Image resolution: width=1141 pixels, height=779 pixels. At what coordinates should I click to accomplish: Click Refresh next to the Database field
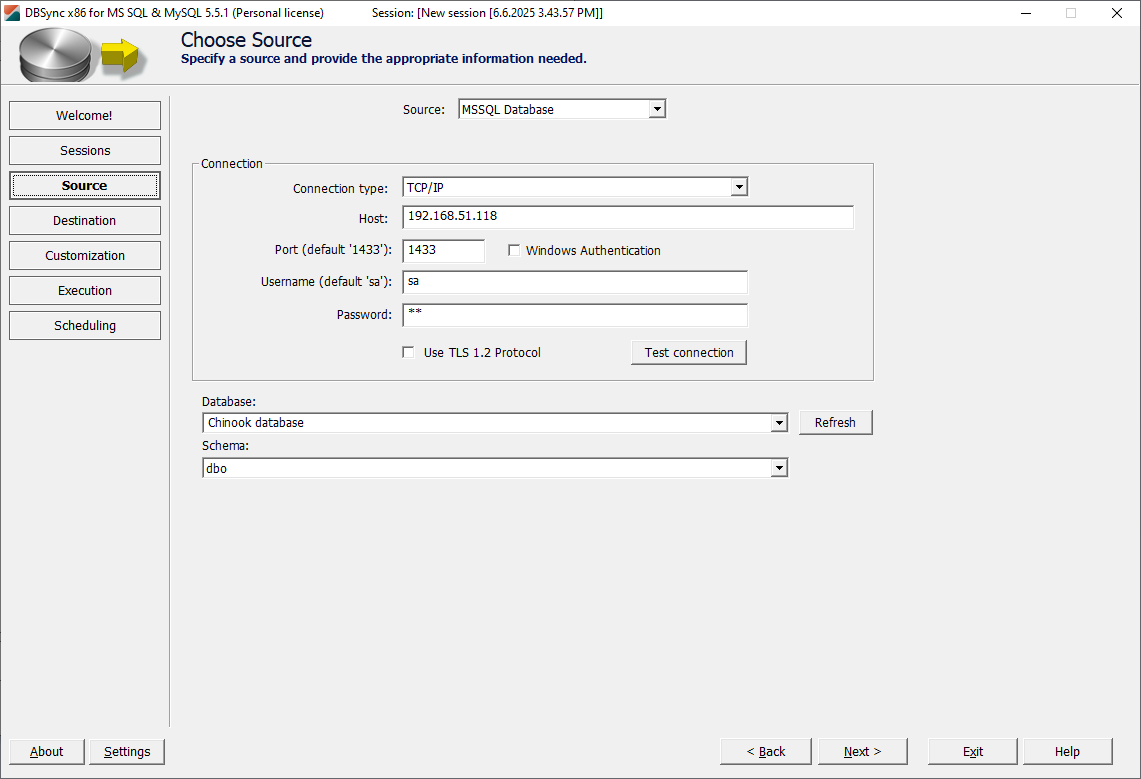(x=835, y=422)
